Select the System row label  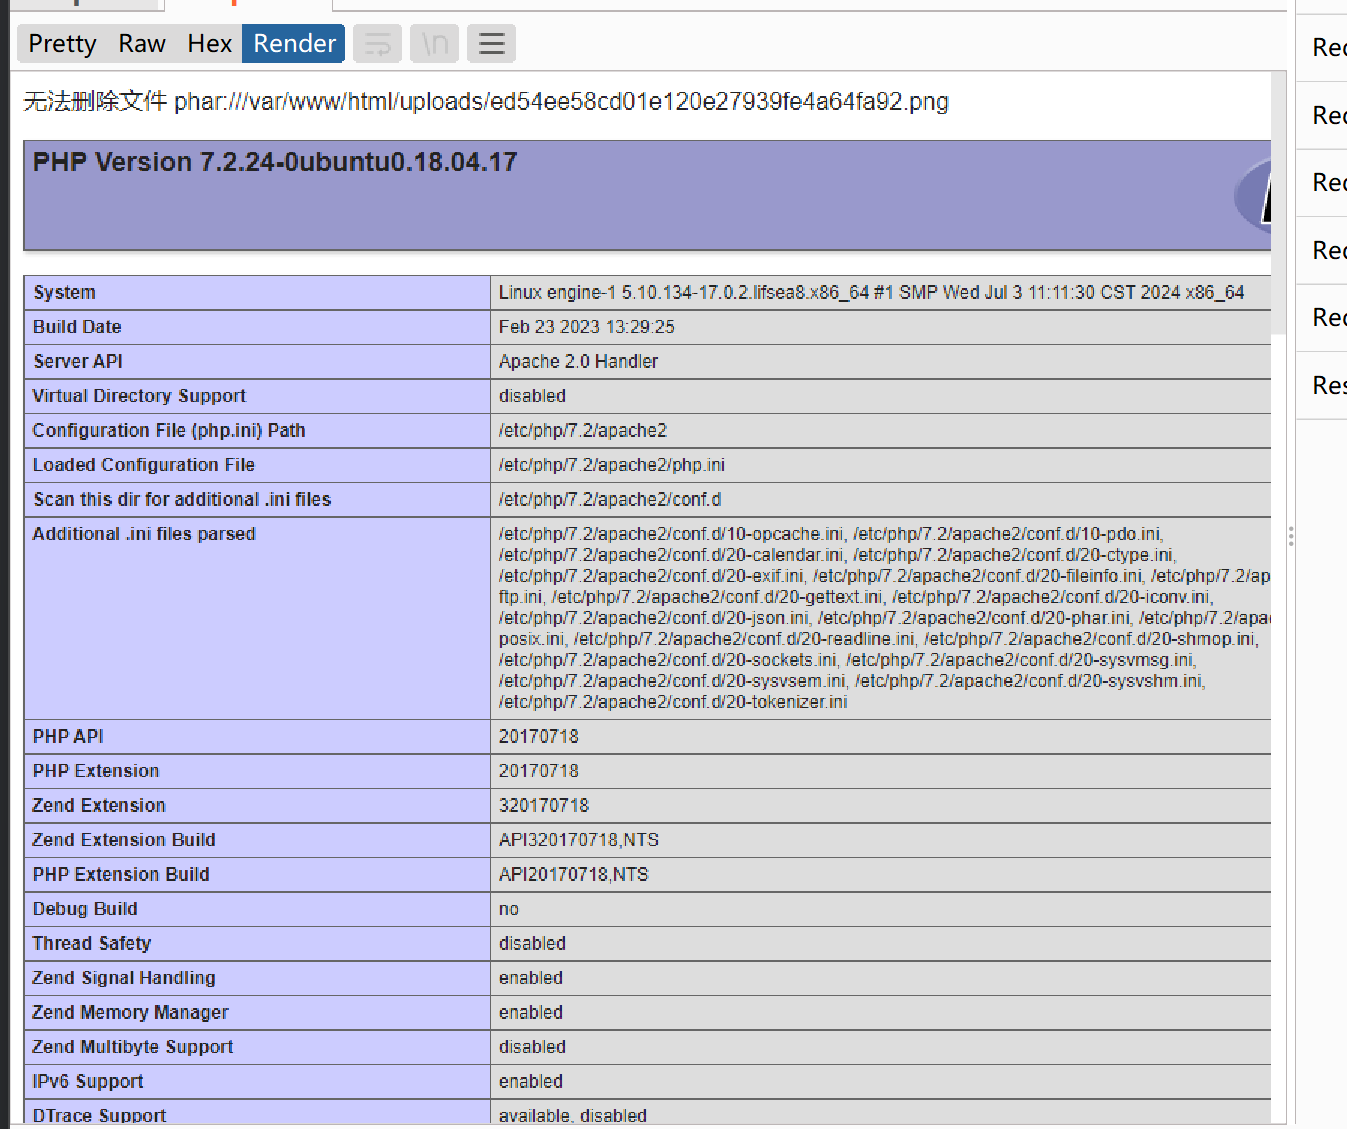tap(65, 293)
